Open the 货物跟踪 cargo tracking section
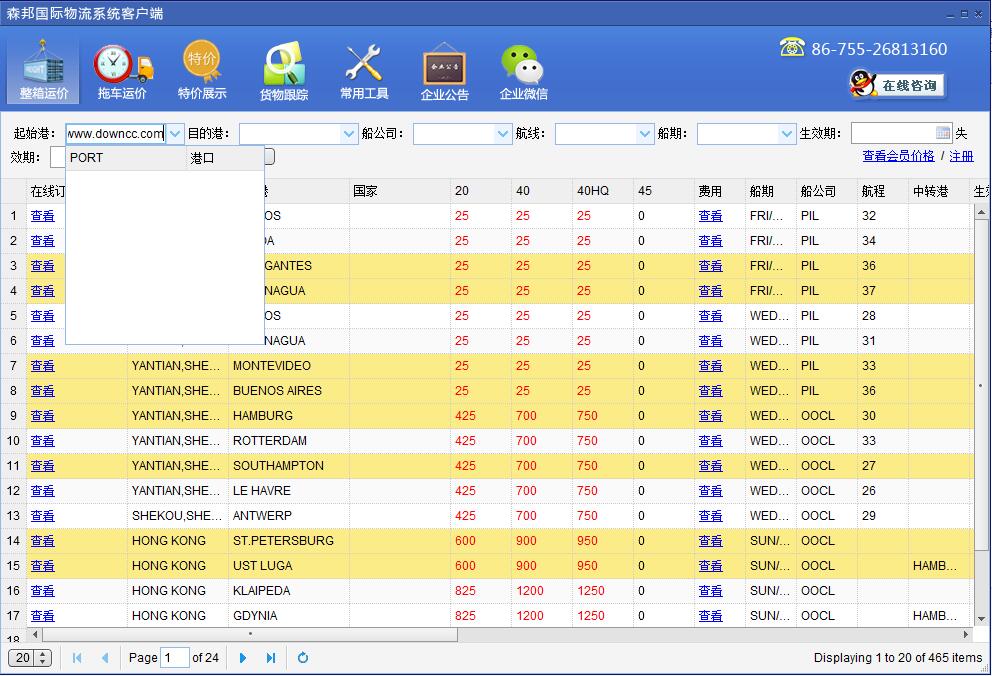Viewport: 992px width, 676px height. [284, 72]
